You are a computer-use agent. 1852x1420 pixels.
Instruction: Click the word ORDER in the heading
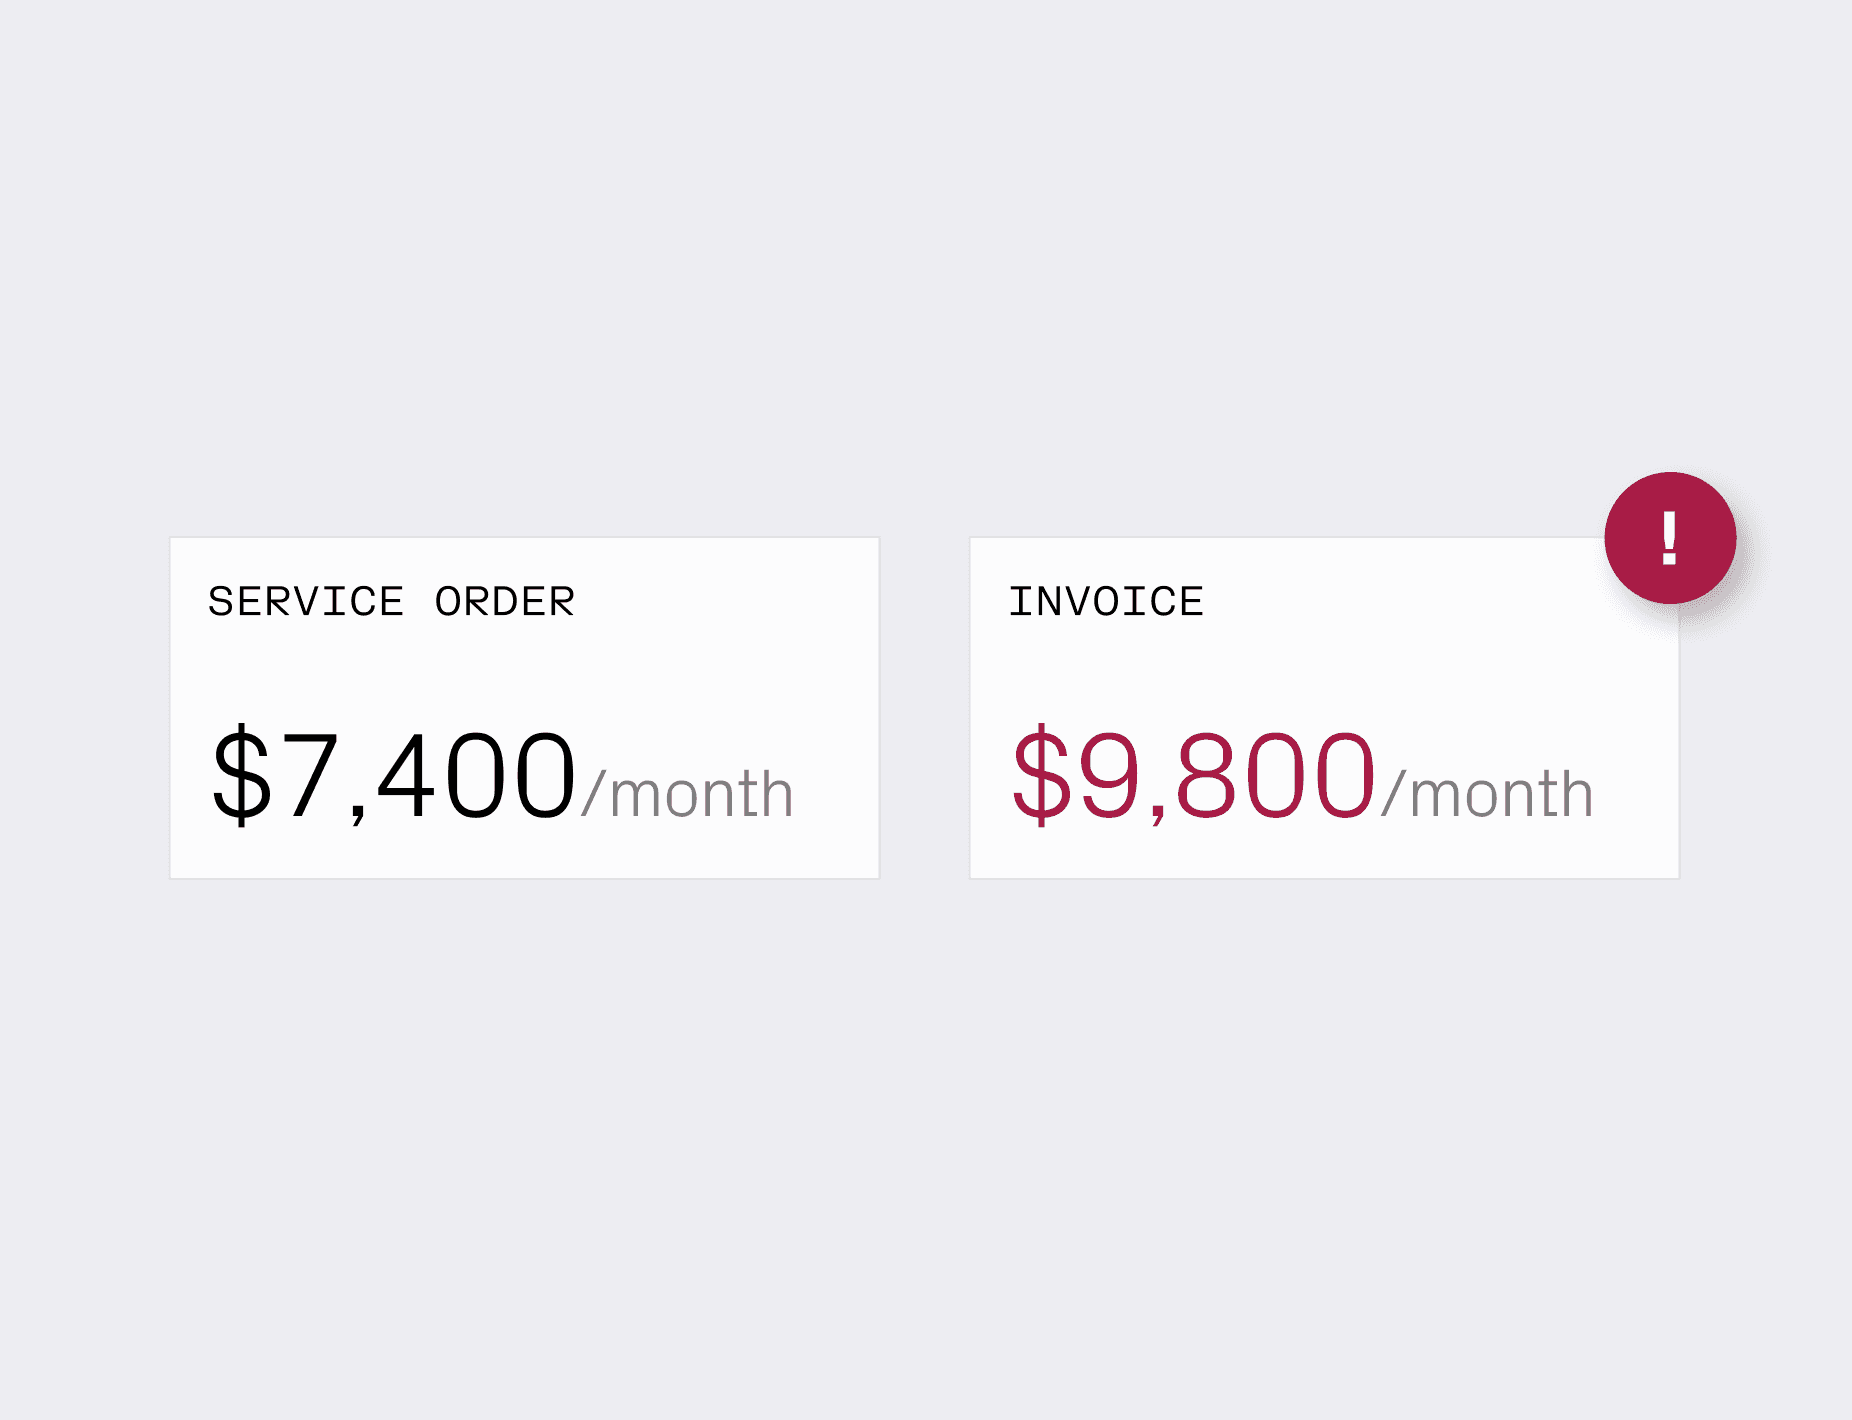point(505,602)
